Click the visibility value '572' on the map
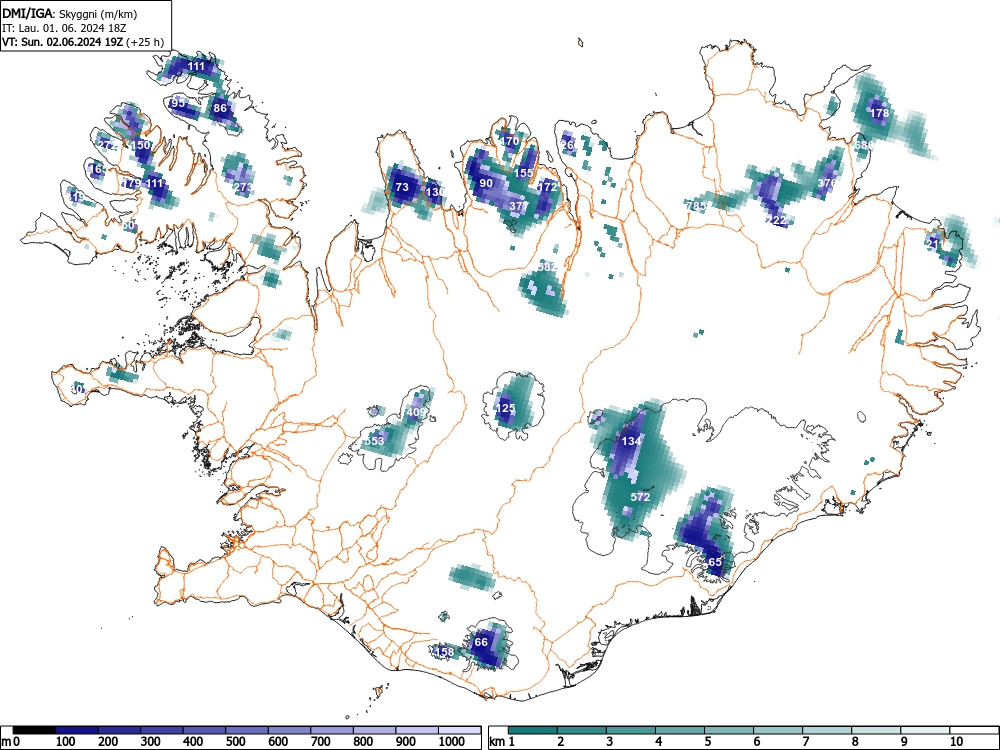This screenshot has height=750, width=1000. pos(640,497)
